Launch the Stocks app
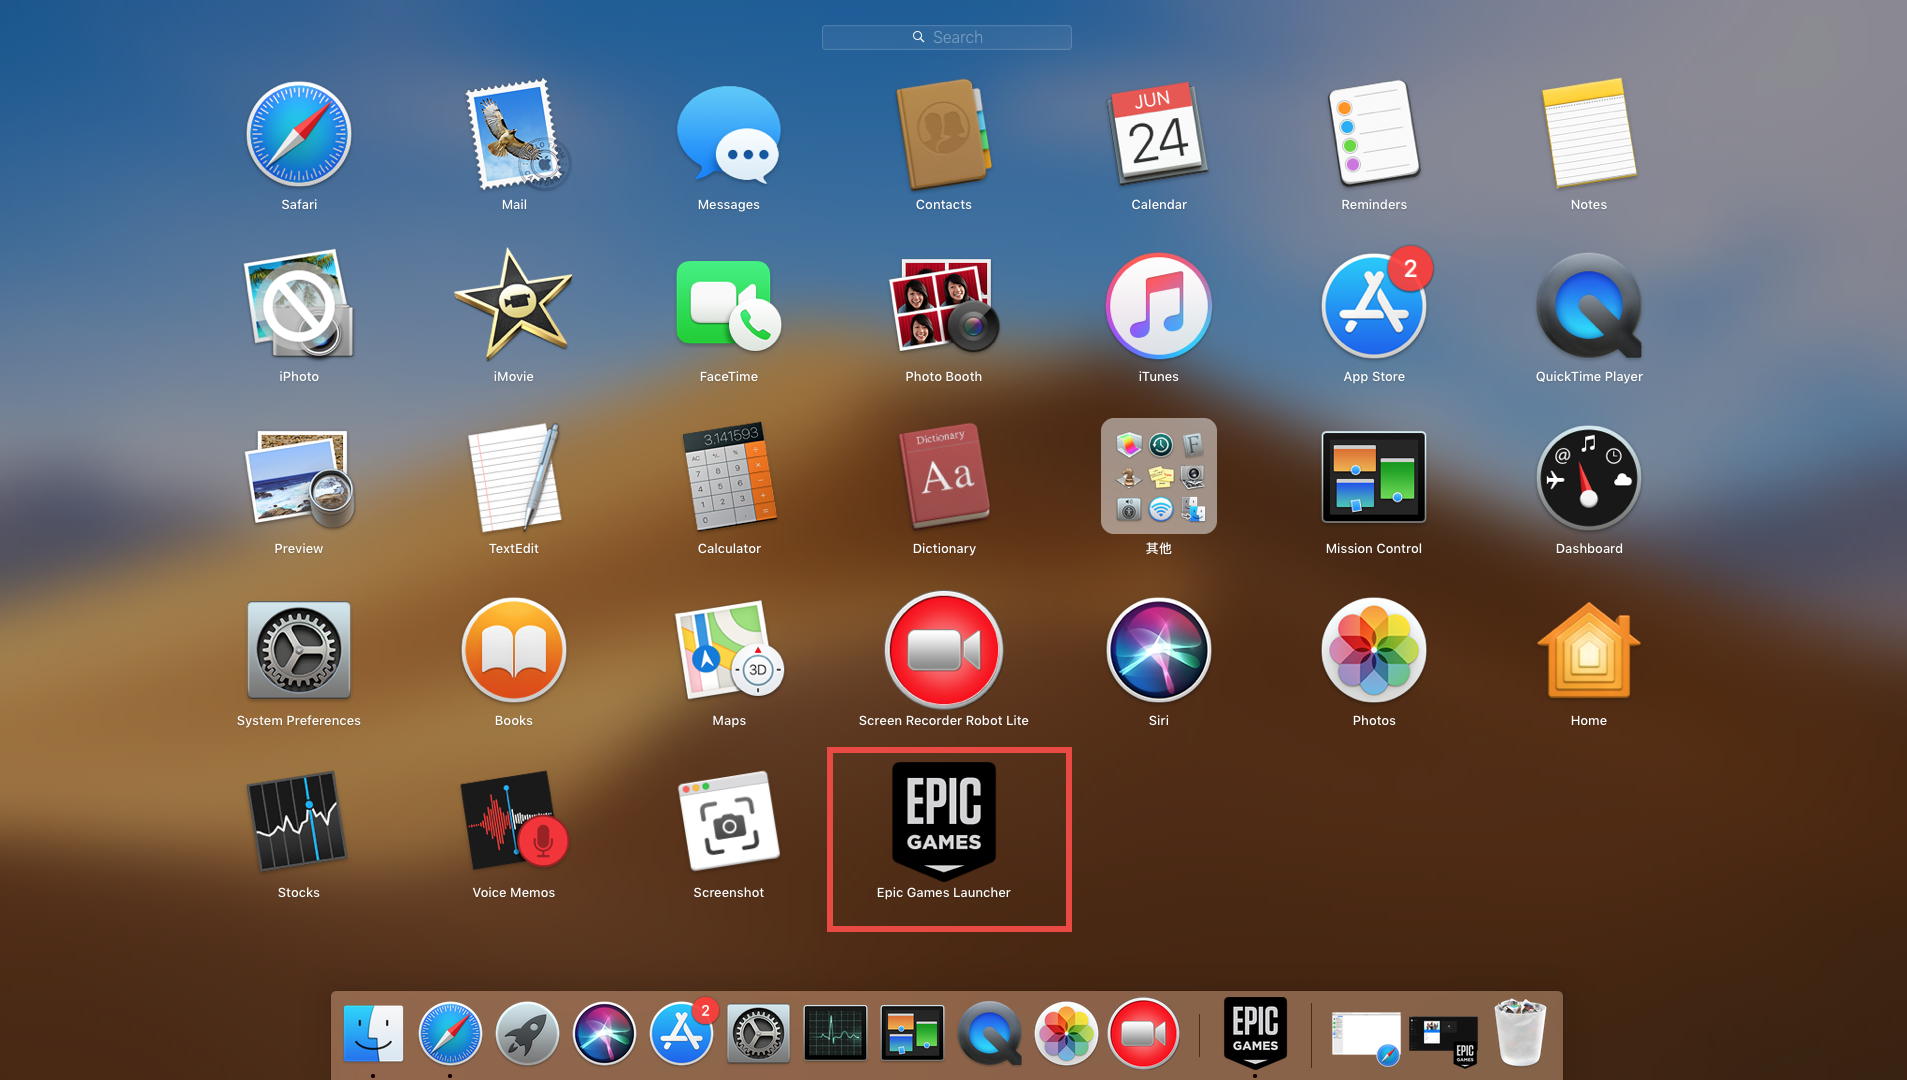 tap(298, 820)
